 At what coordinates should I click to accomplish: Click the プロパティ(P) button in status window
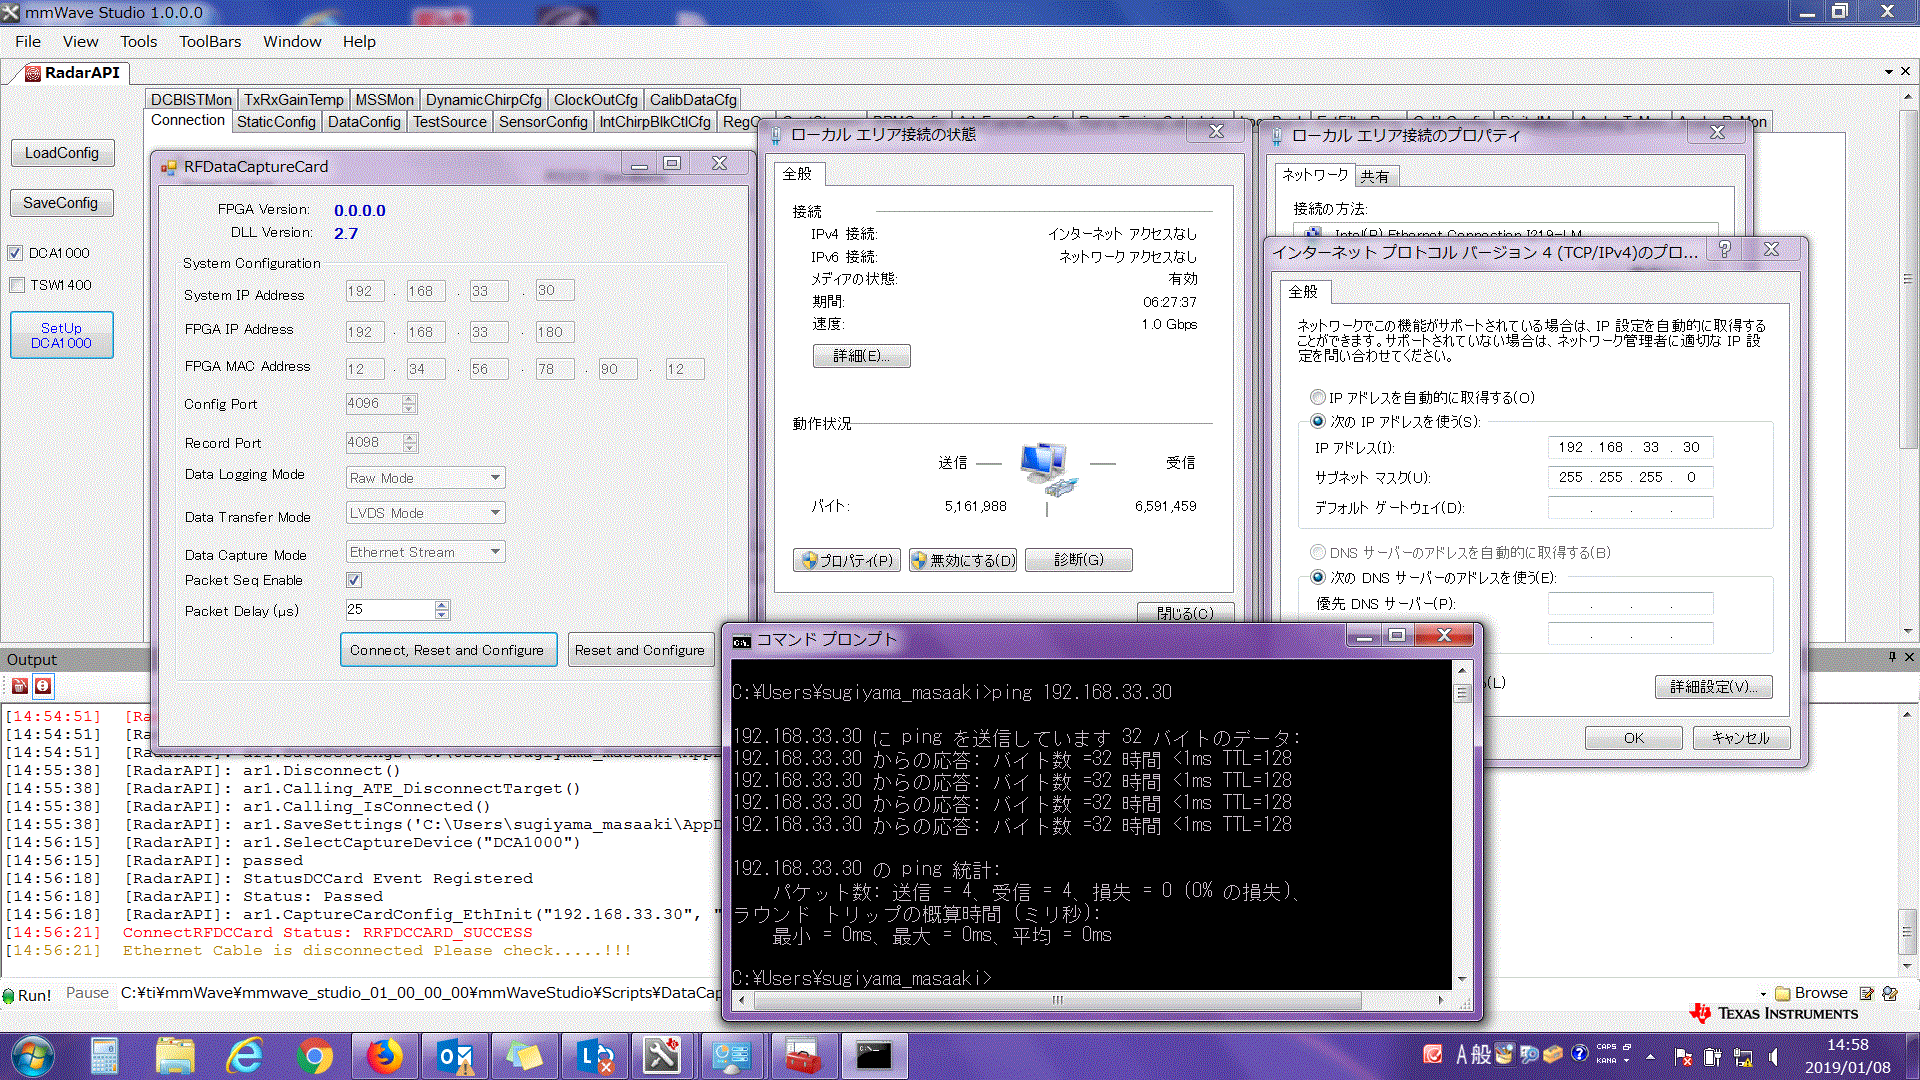(847, 560)
